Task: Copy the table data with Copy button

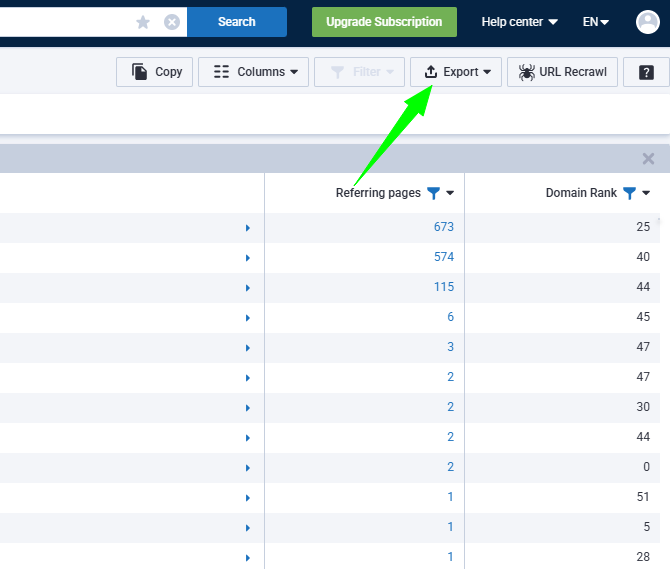Action: (x=157, y=72)
